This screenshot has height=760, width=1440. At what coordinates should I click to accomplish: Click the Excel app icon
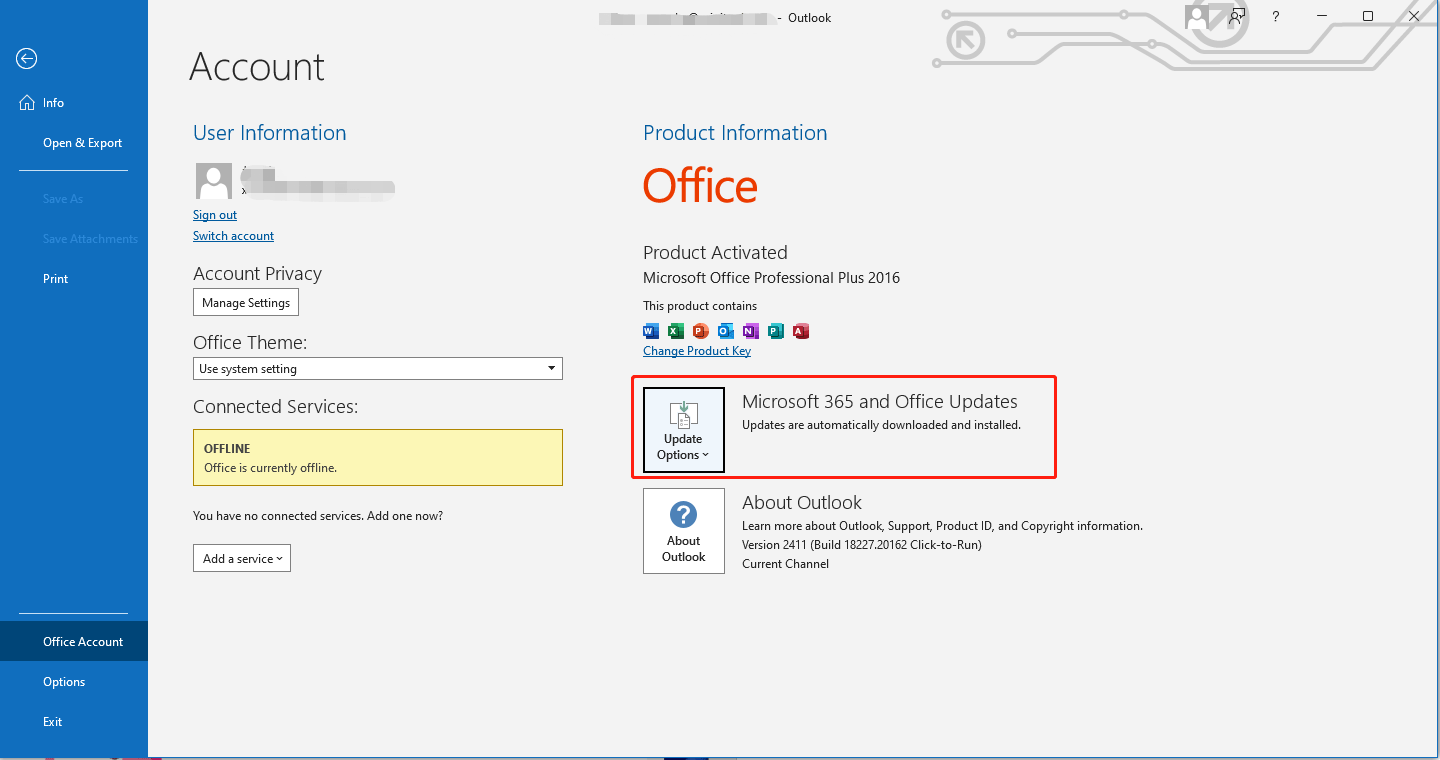point(676,331)
